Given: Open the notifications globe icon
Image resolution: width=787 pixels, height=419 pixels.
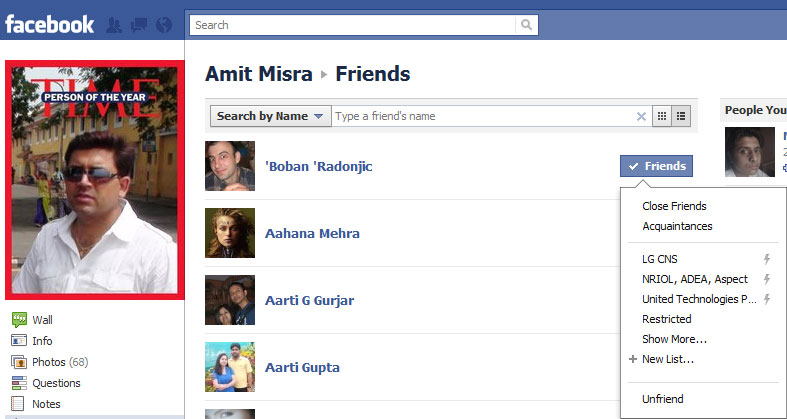Looking at the screenshot, I should pos(164,25).
